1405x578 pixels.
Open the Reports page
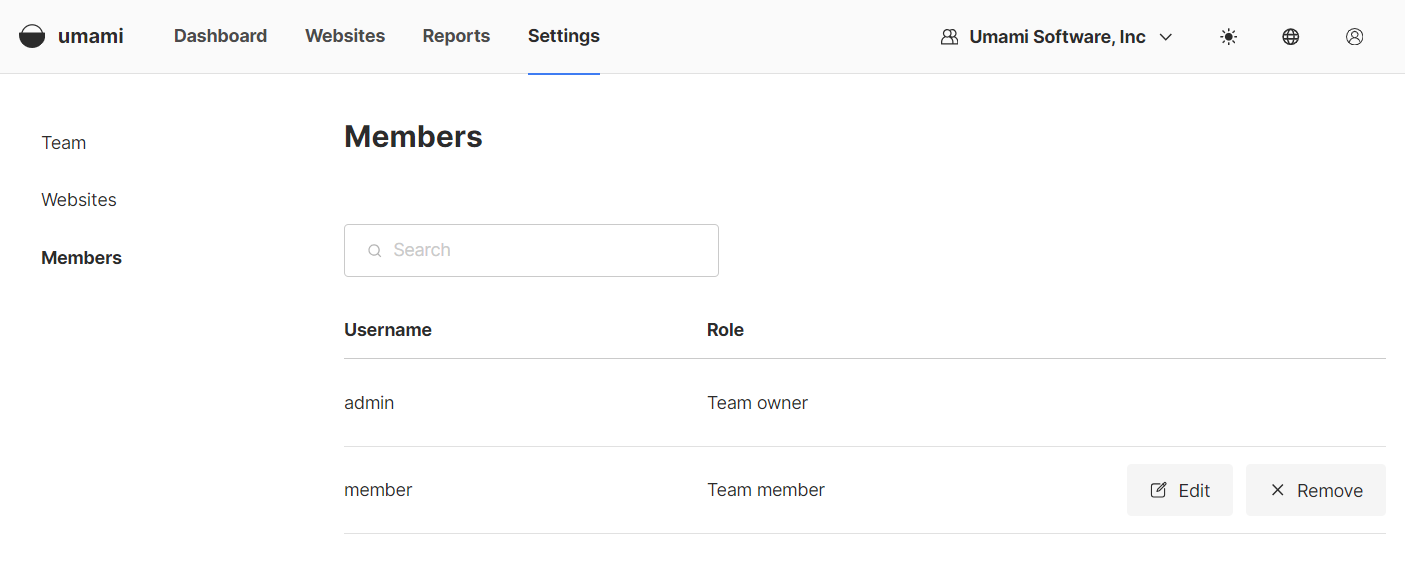tap(456, 36)
